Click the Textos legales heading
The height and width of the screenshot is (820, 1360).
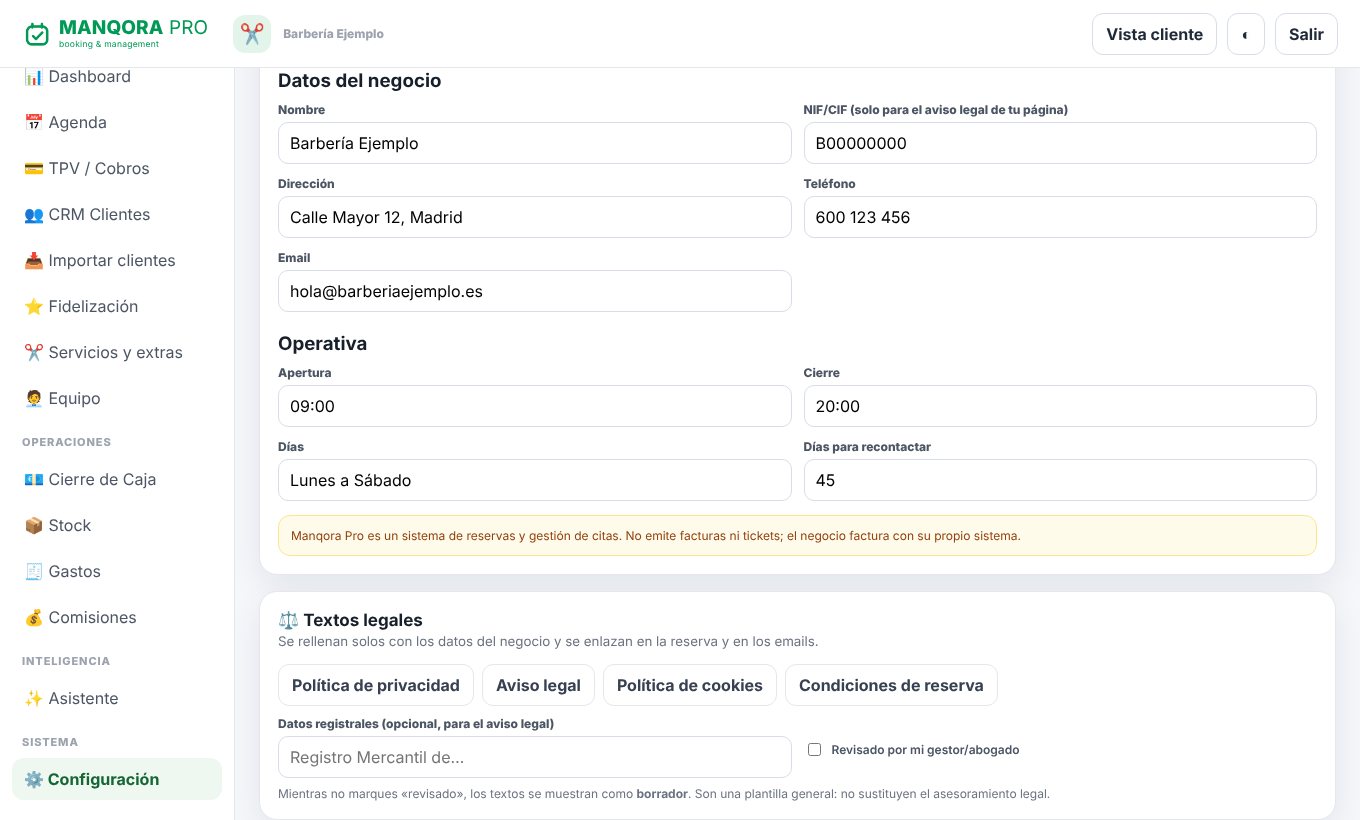coord(350,620)
